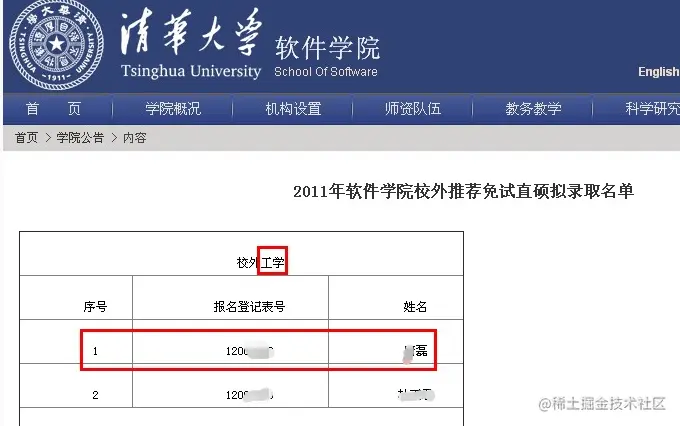Select the 校外工学 table header text
Image resolution: width=680 pixels, height=426 pixels.
[x=260, y=262]
